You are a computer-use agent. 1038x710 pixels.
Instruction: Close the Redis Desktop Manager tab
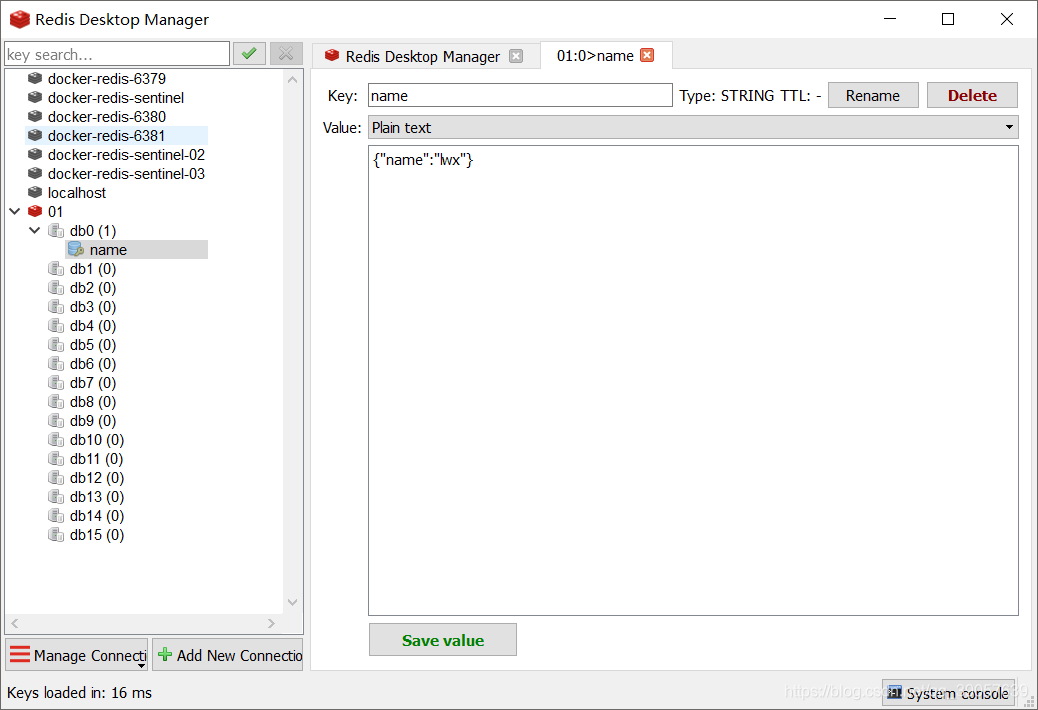point(516,56)
